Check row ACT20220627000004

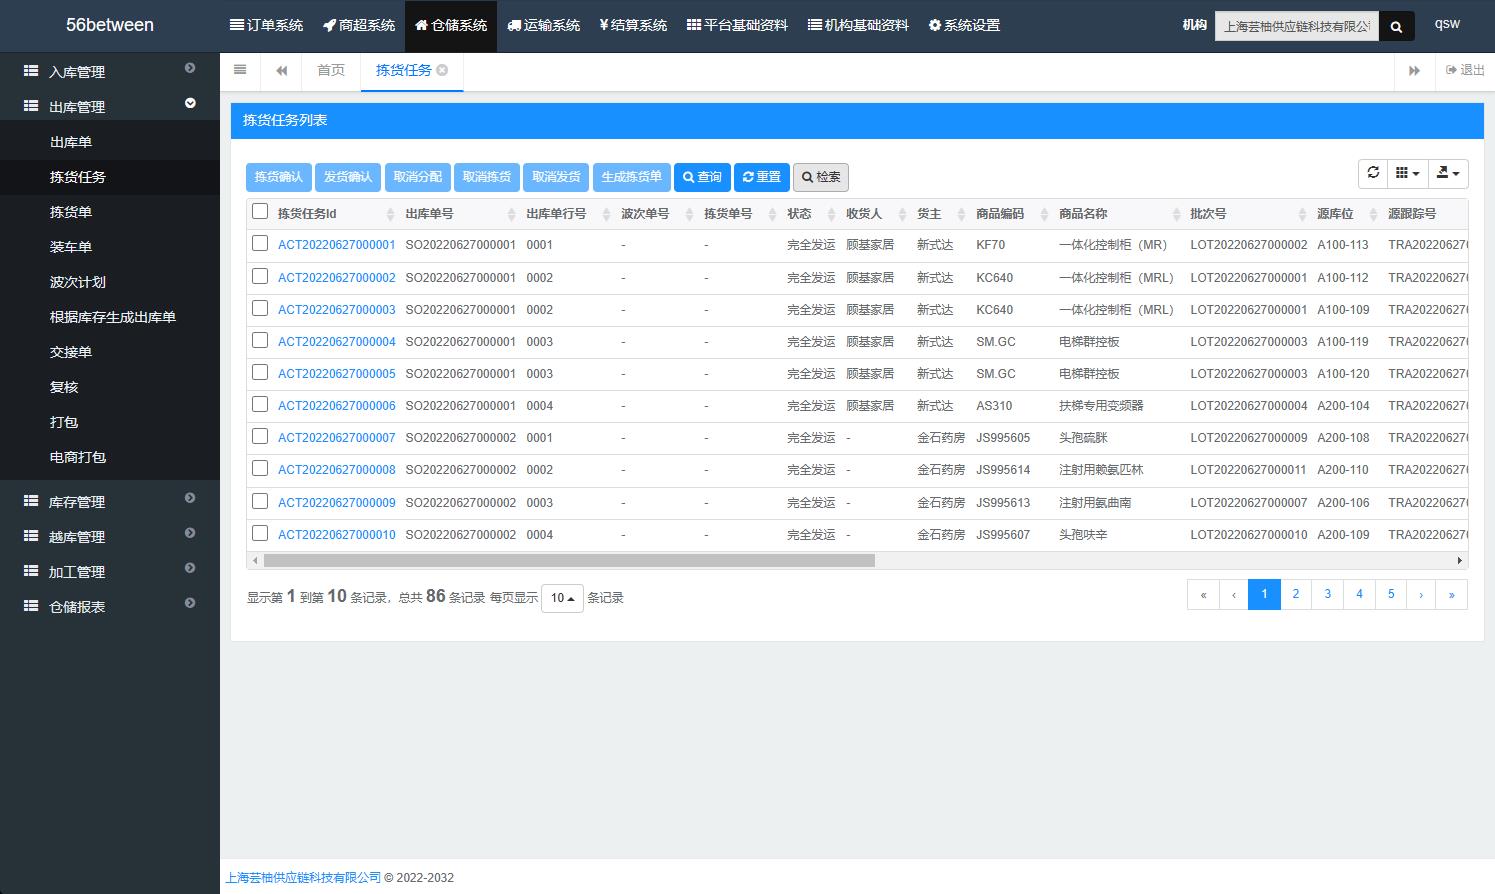pyautogui.click(x=260, y=340)
